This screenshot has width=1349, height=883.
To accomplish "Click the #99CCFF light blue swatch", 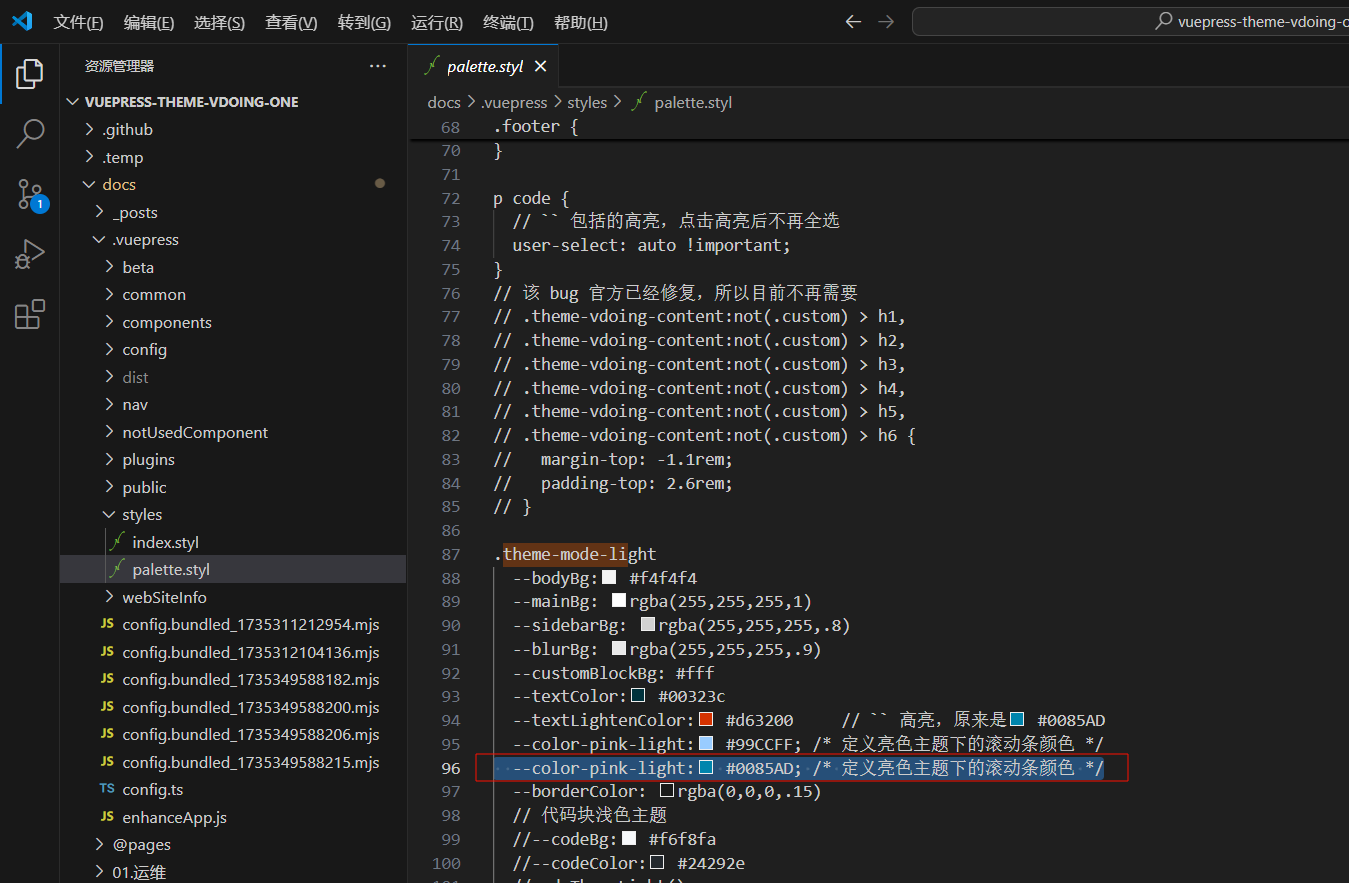I will (706, 743).
